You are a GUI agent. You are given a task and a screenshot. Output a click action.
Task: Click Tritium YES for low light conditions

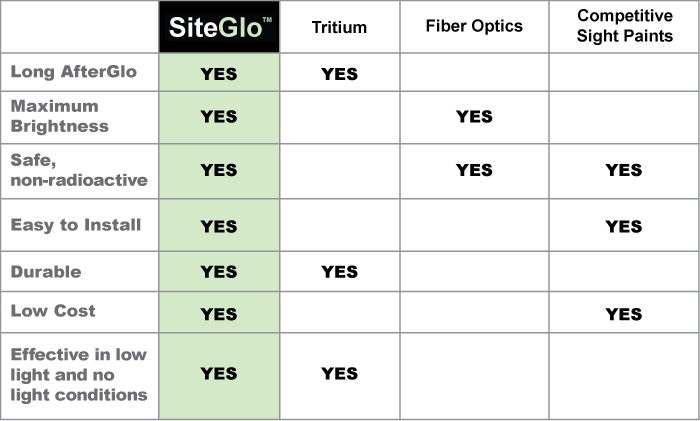tap(339, 374)
